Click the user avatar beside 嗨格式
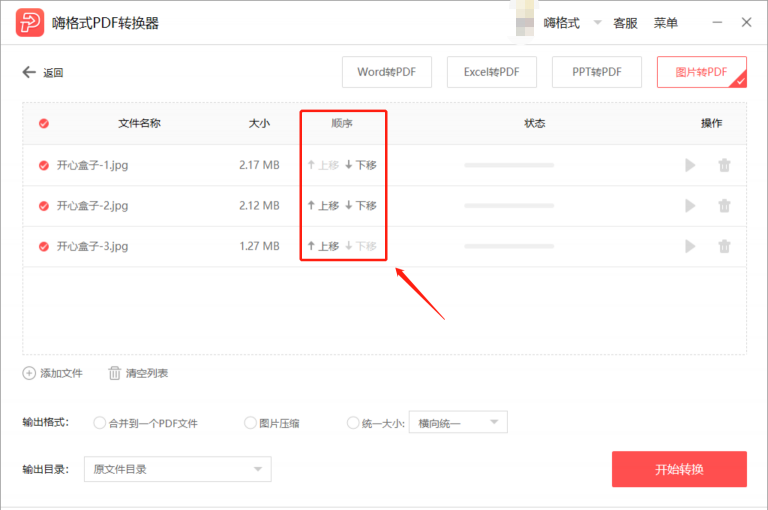The image size is (768, 510). pyautogui.click(x=525, y=23)
